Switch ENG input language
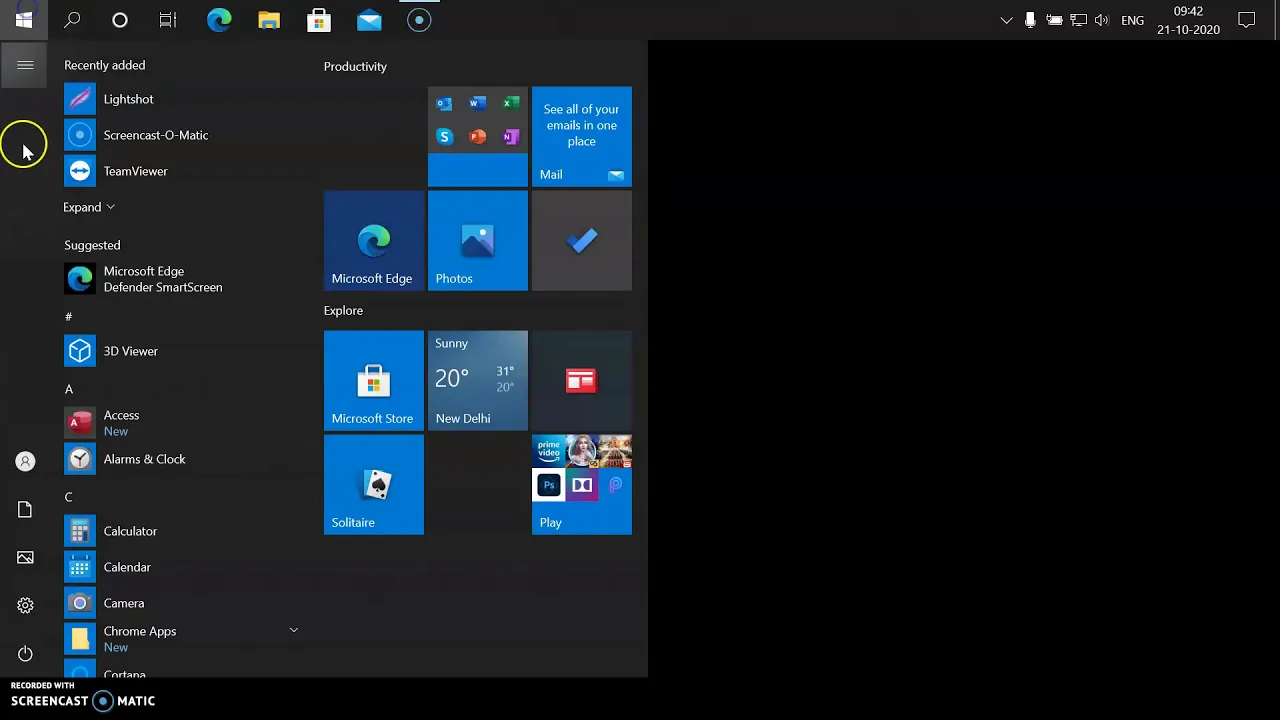The height and width of the screenshot is (720, 1280). 1132,20
